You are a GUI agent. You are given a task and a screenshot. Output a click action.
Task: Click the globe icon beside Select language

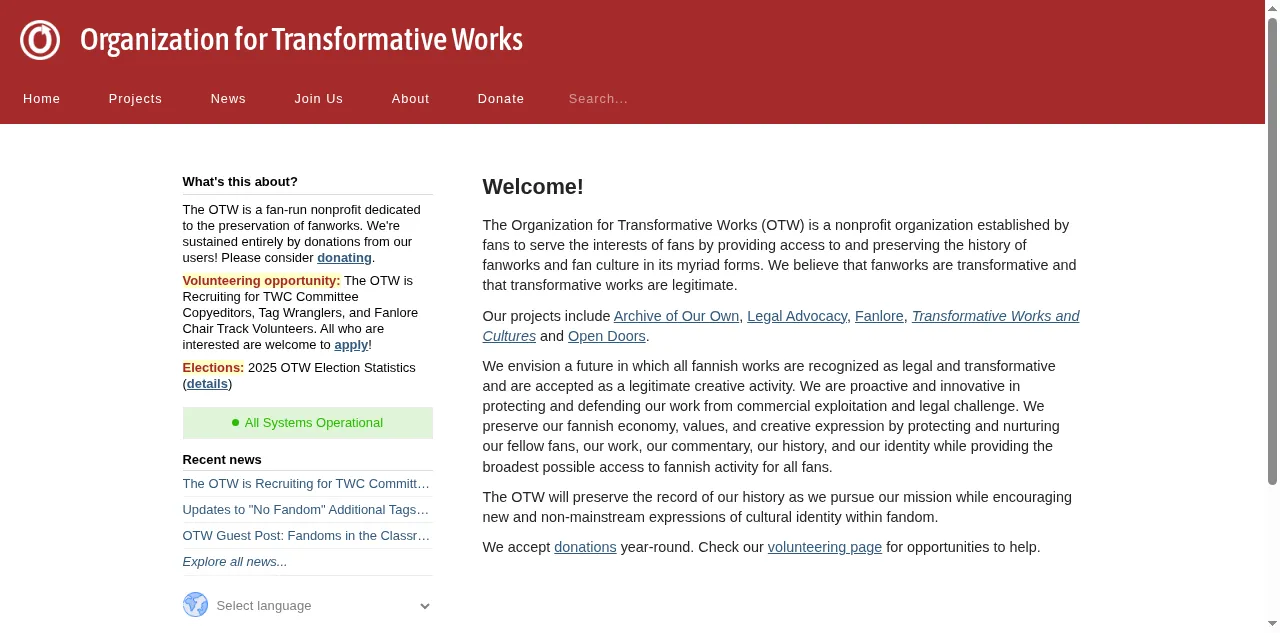[x=195, y=605]
